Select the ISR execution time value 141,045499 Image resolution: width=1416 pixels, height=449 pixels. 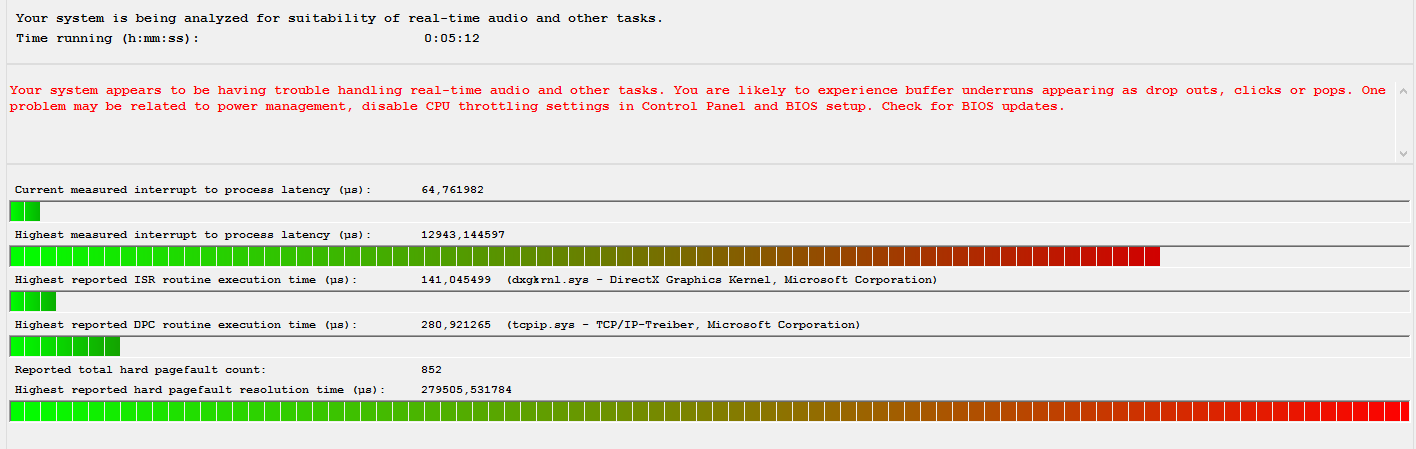point(456,280)
